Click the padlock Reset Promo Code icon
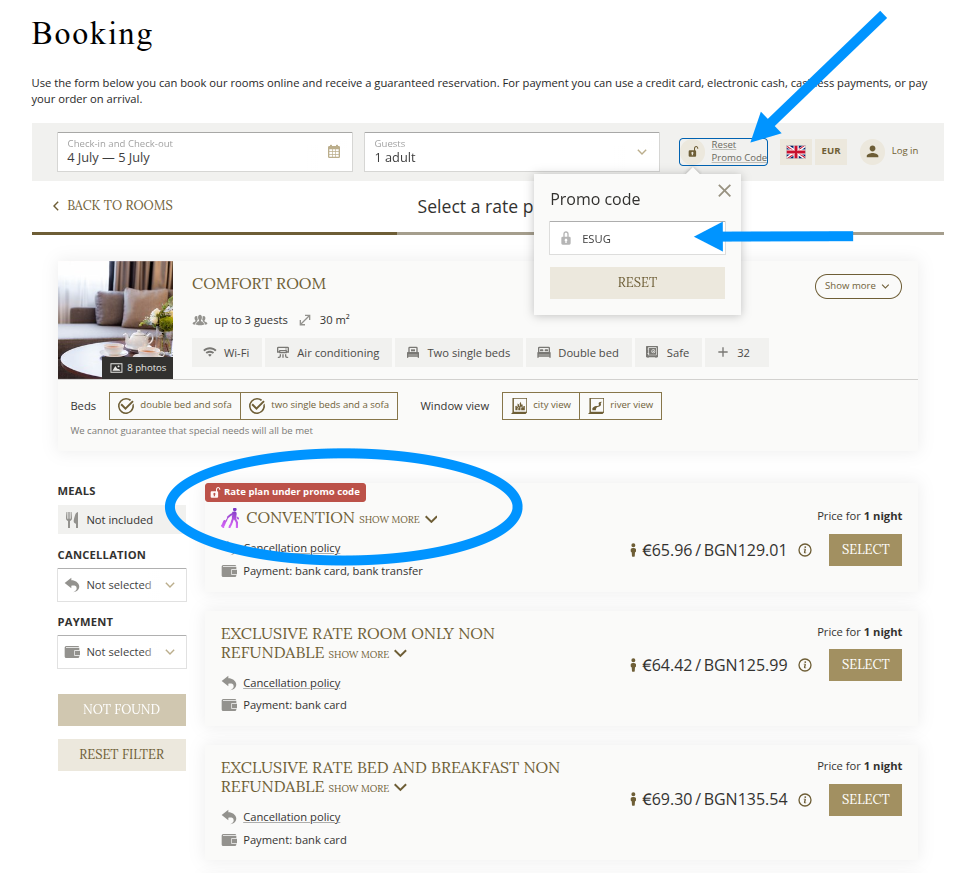 tap(694, 152)
